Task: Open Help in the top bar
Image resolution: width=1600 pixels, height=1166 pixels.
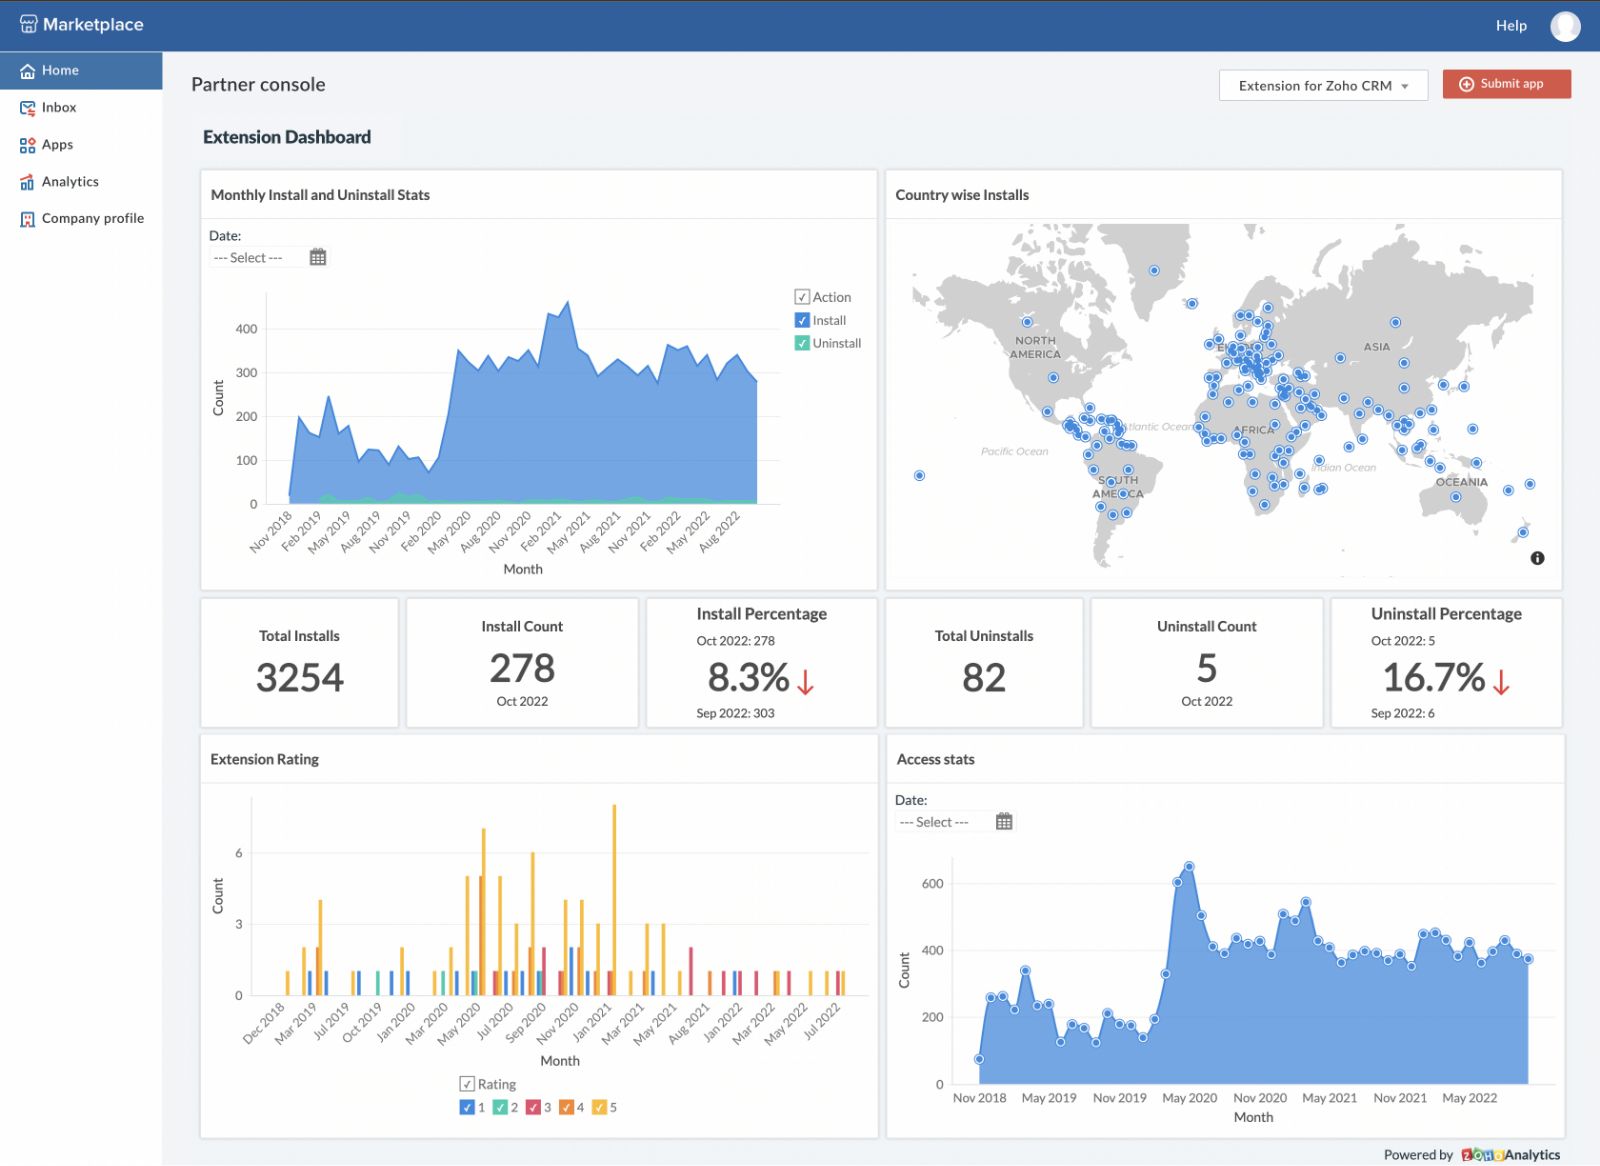Action: (x=1510, y=26)
